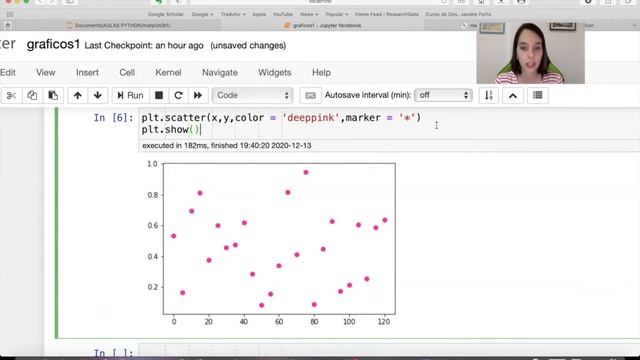Open the Popular bookmarks dropdown

[x=337, y=14]
